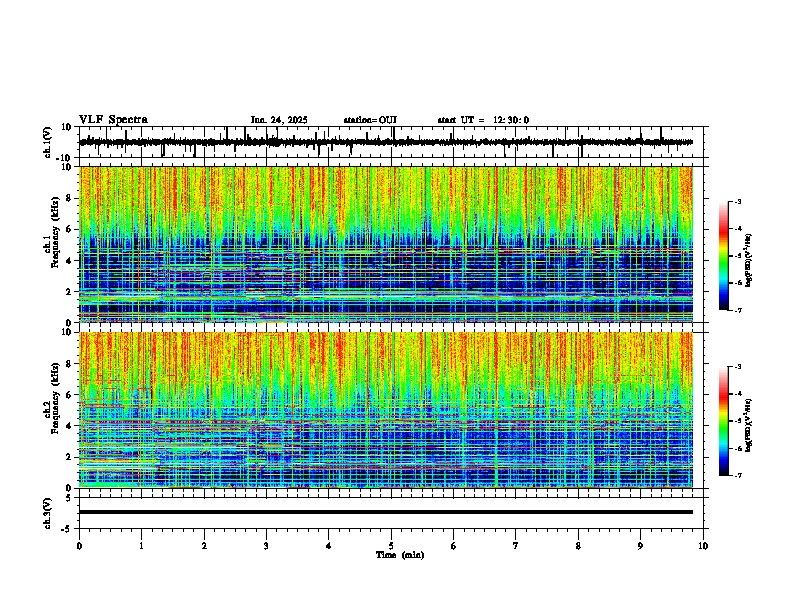Click time axis tick label 7
This screenshot has width=792, height=612.
pos(516,546)
